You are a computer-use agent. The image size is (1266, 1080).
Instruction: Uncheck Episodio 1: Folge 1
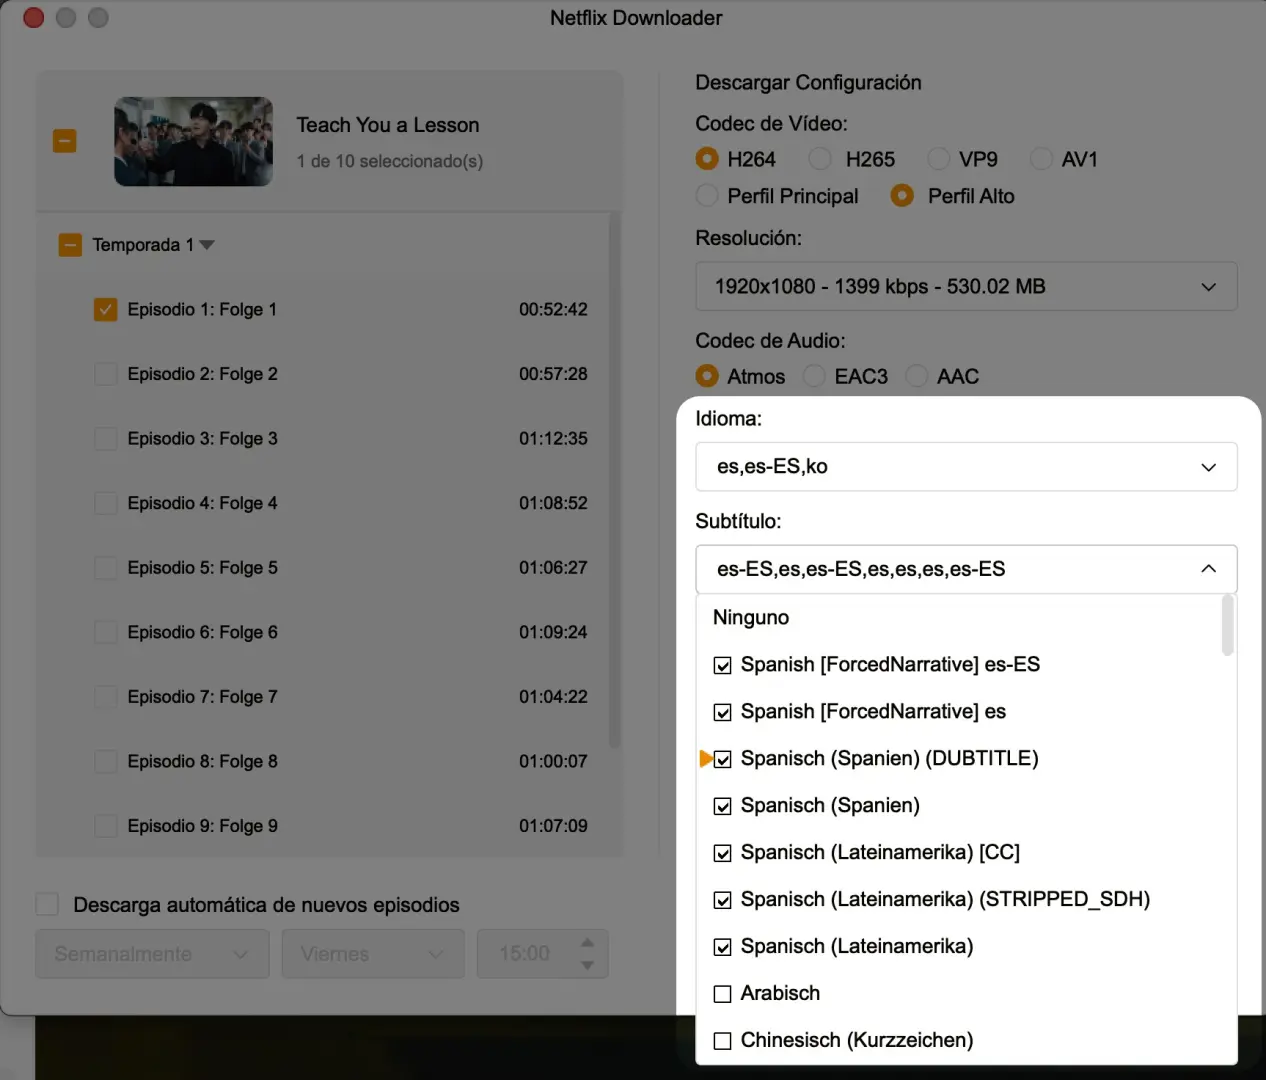(x=106, y=310)
